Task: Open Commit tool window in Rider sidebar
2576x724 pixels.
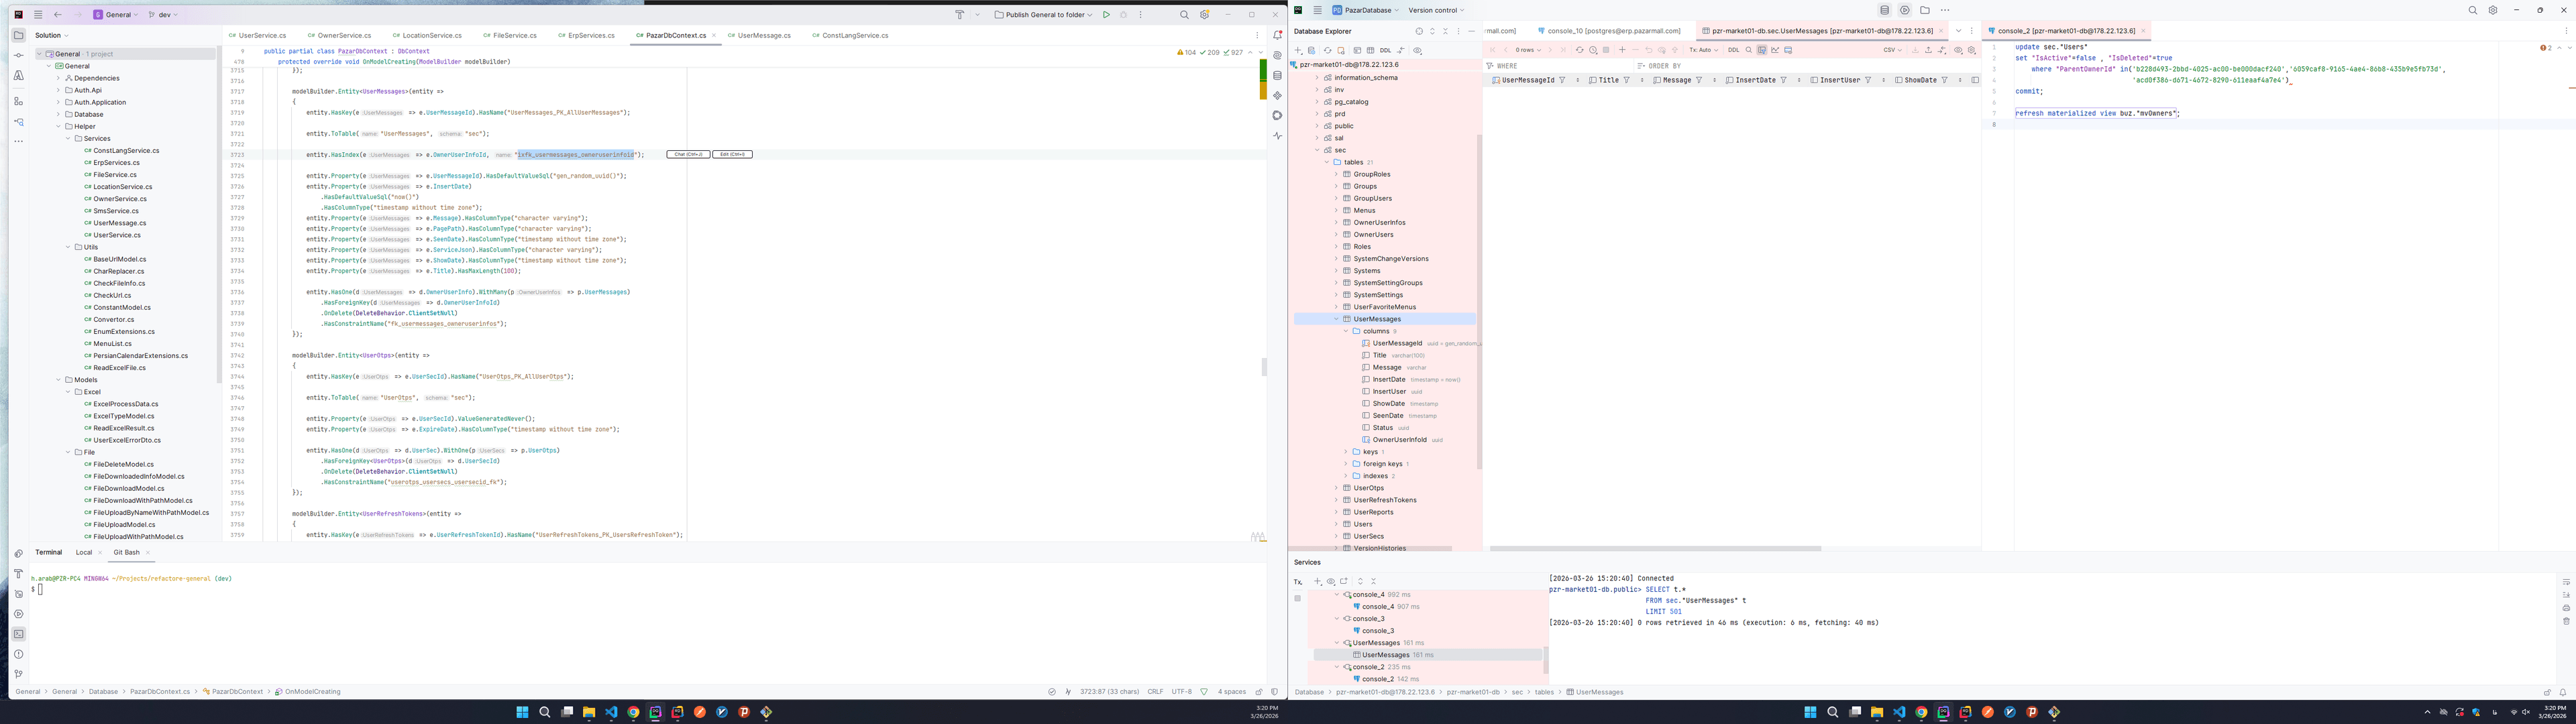Action: click(x=18, y=55)
